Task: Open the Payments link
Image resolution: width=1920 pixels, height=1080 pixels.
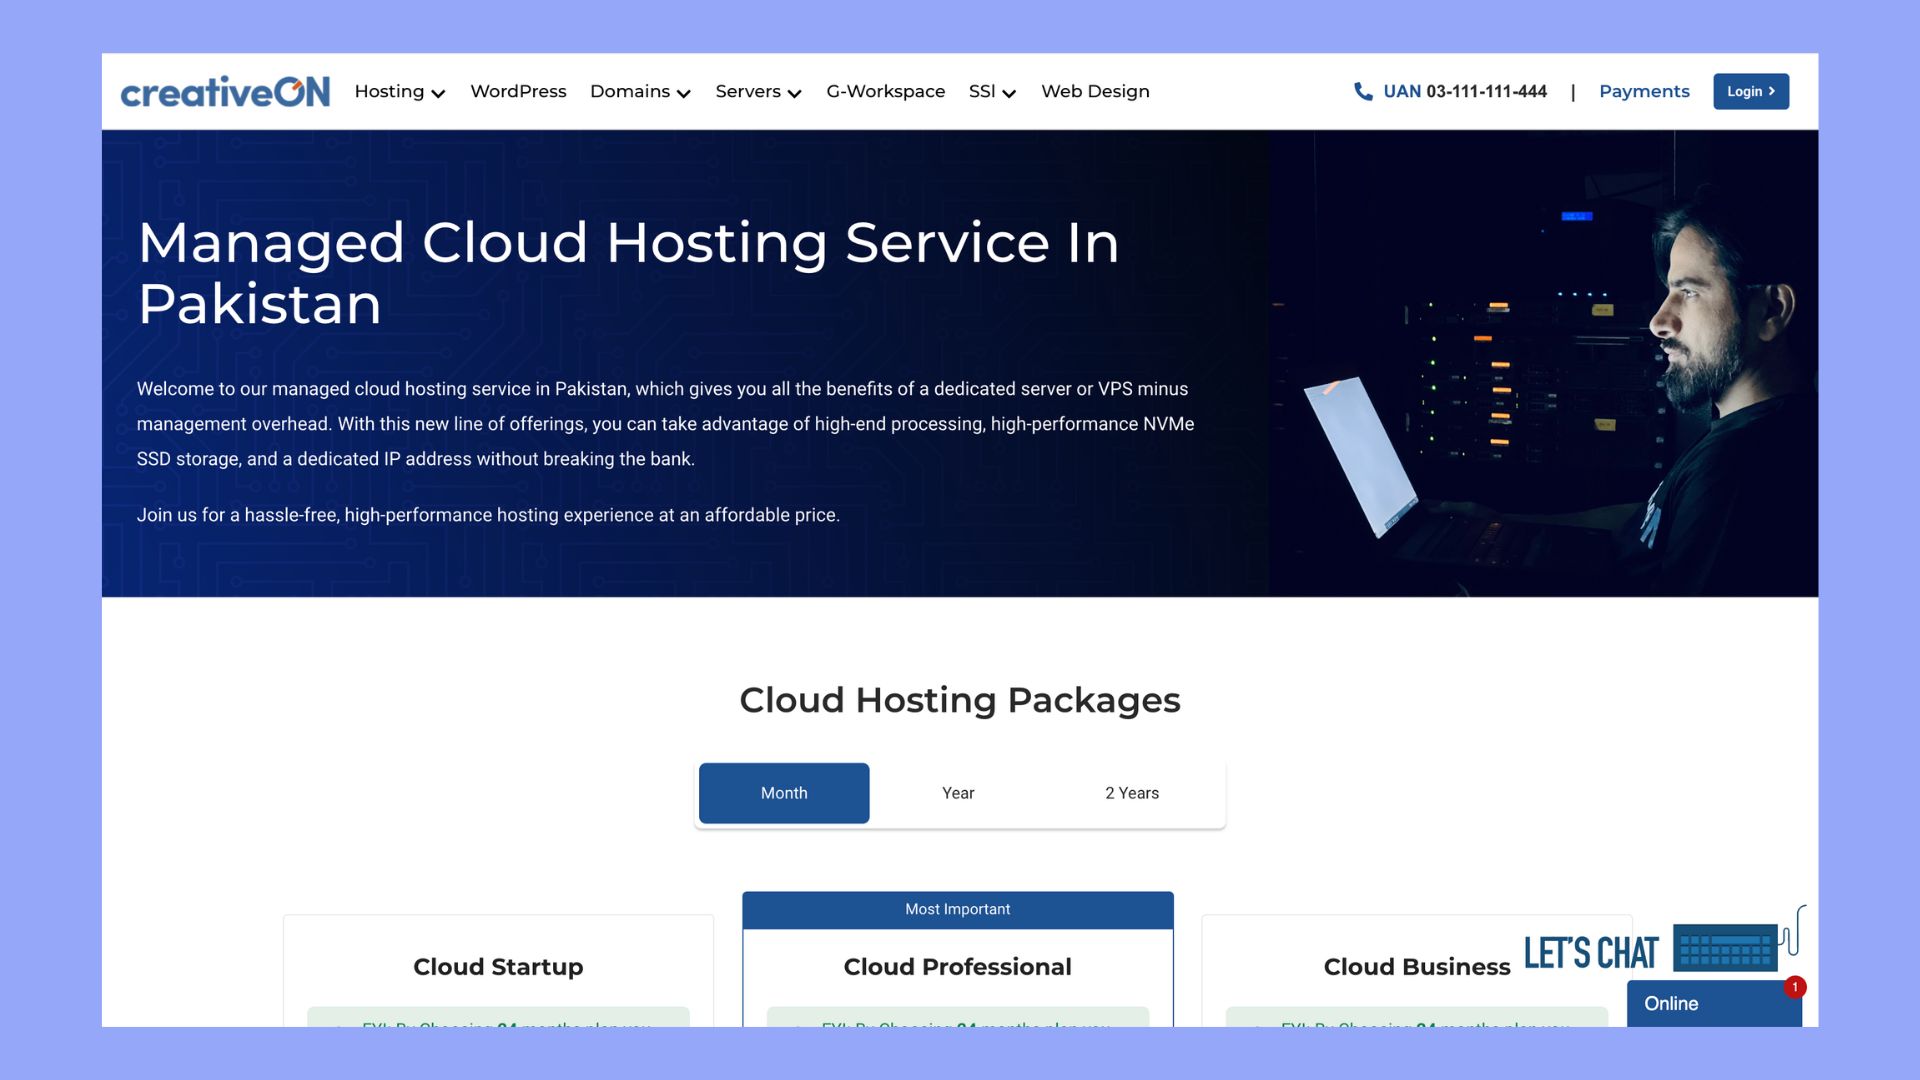Action: (1644, 91)
